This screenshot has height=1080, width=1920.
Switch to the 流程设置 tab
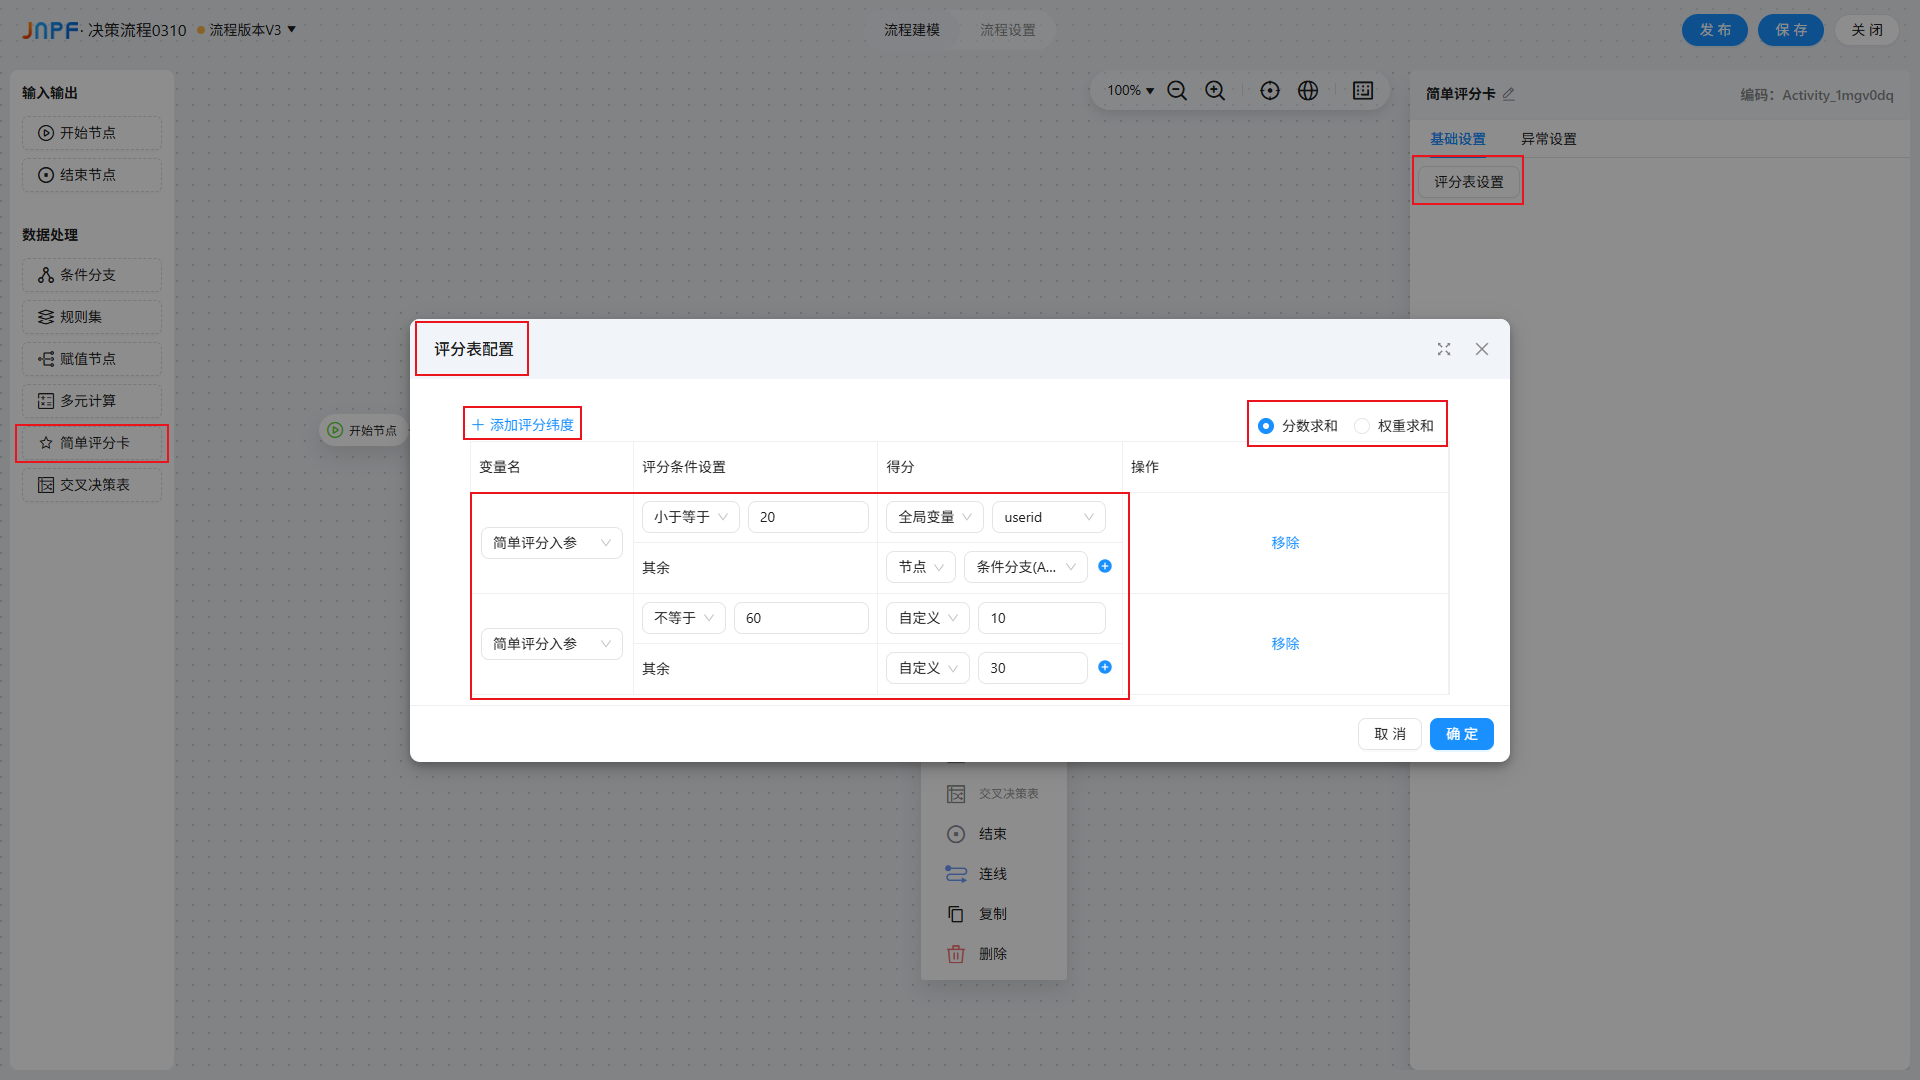tap(1007, 30)
